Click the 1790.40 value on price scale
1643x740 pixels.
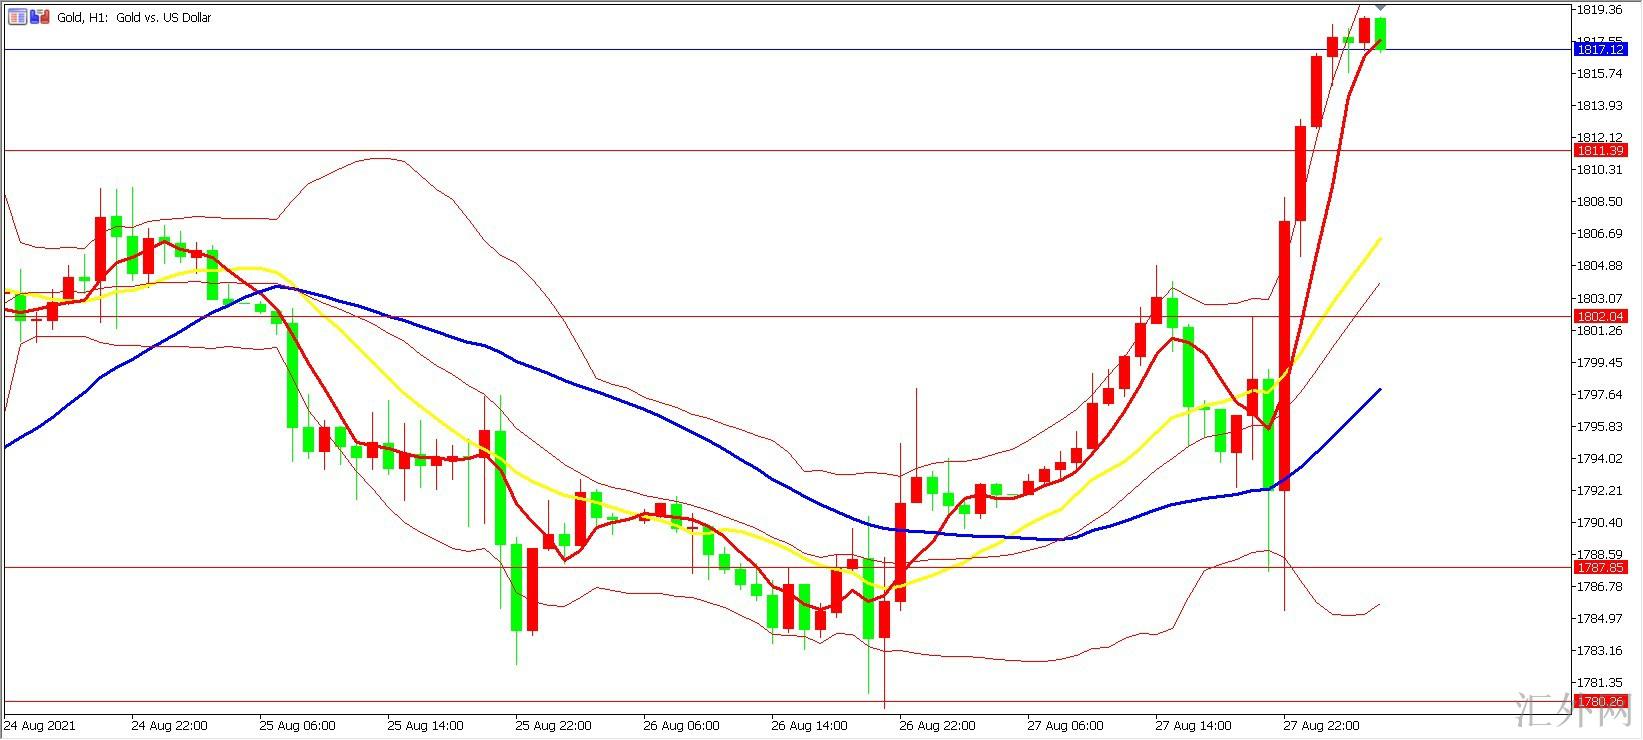pyautogui.click(x=1598, y=522)
